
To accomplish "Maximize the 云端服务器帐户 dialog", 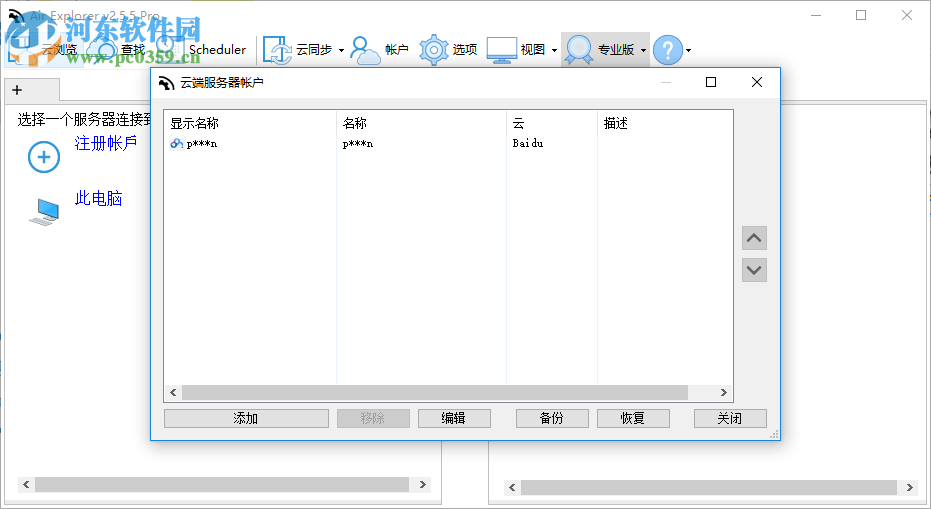I will (x=711, y=82).
